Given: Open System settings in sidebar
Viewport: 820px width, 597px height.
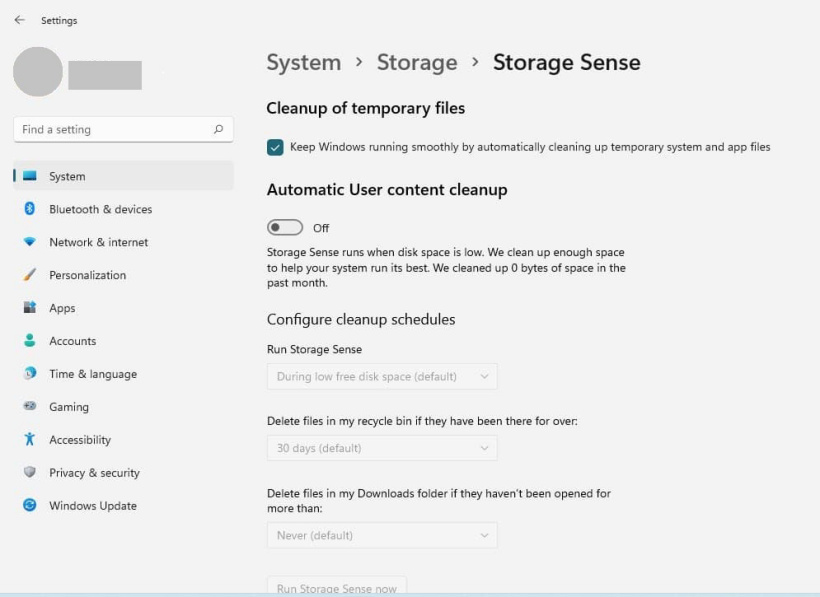Looking at the screenshot, I should (123, 176).
